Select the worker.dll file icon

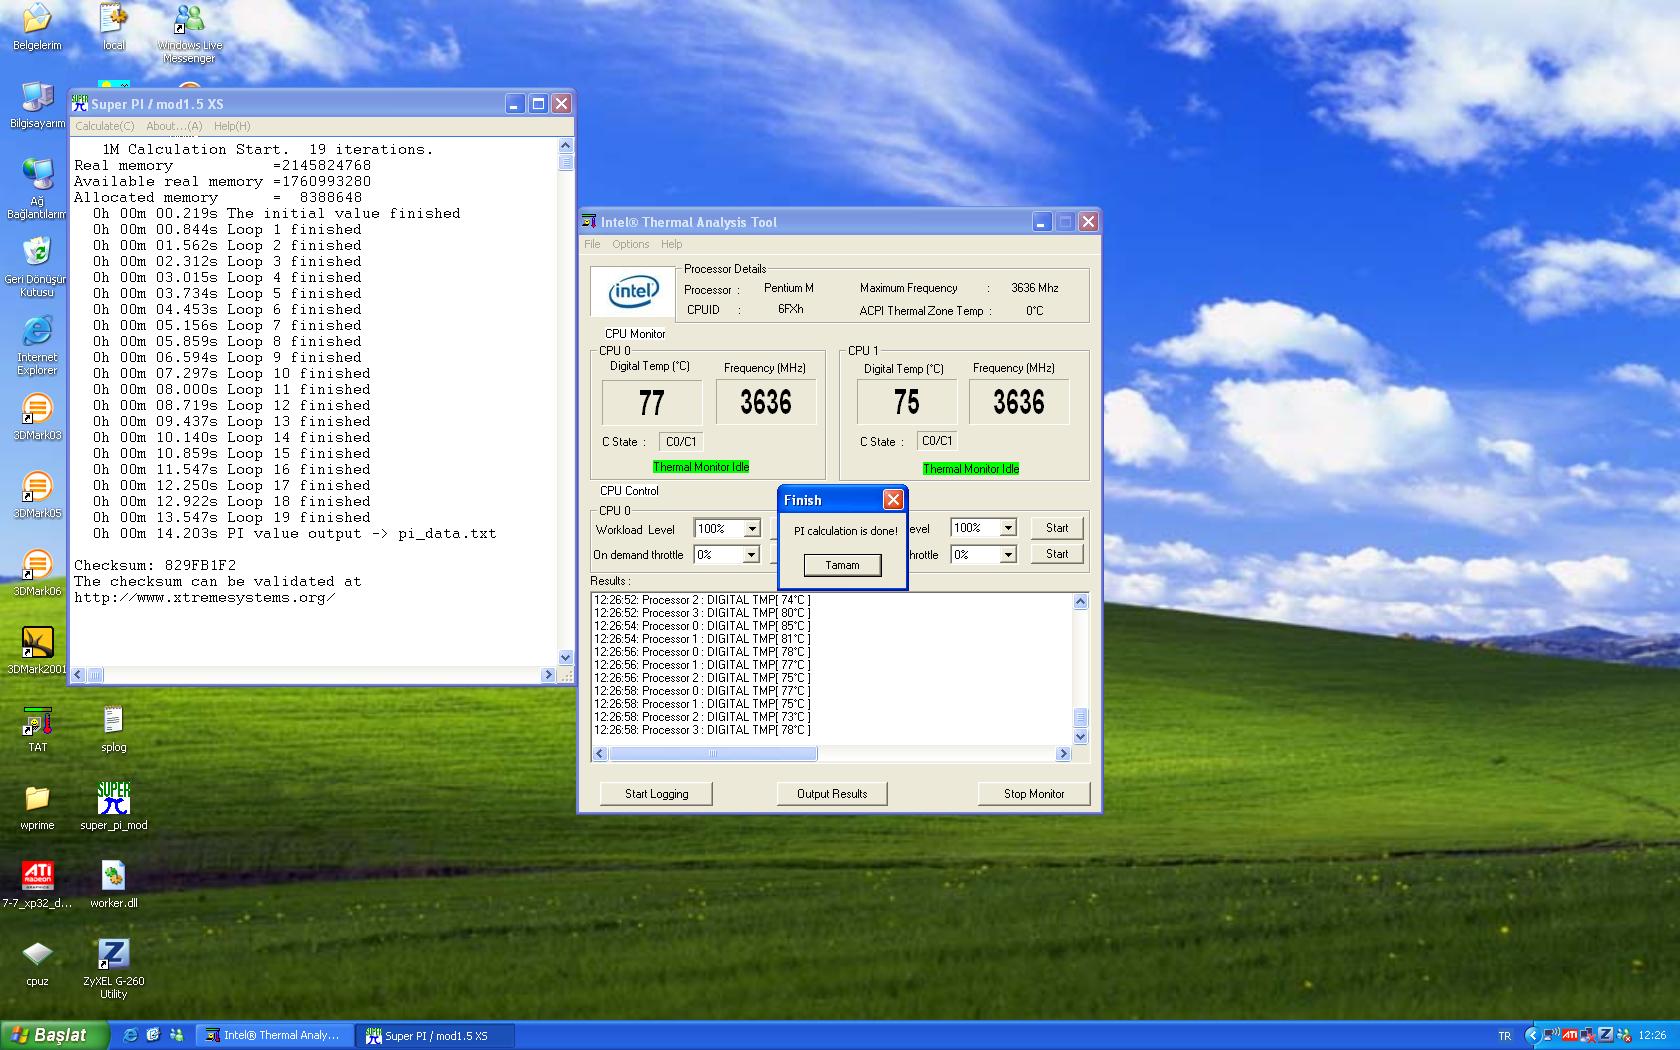114,885
